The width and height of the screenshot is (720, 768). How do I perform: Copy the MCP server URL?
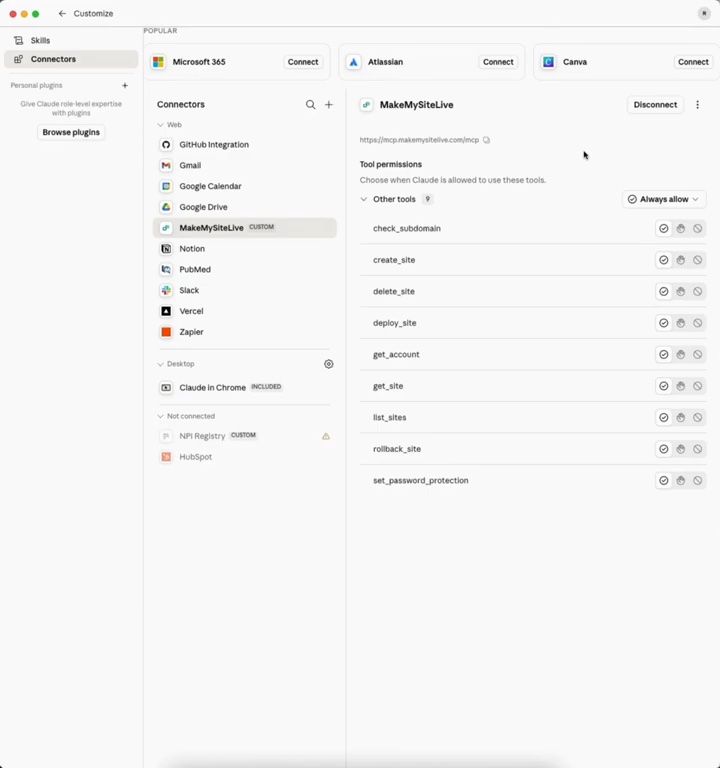486,140
